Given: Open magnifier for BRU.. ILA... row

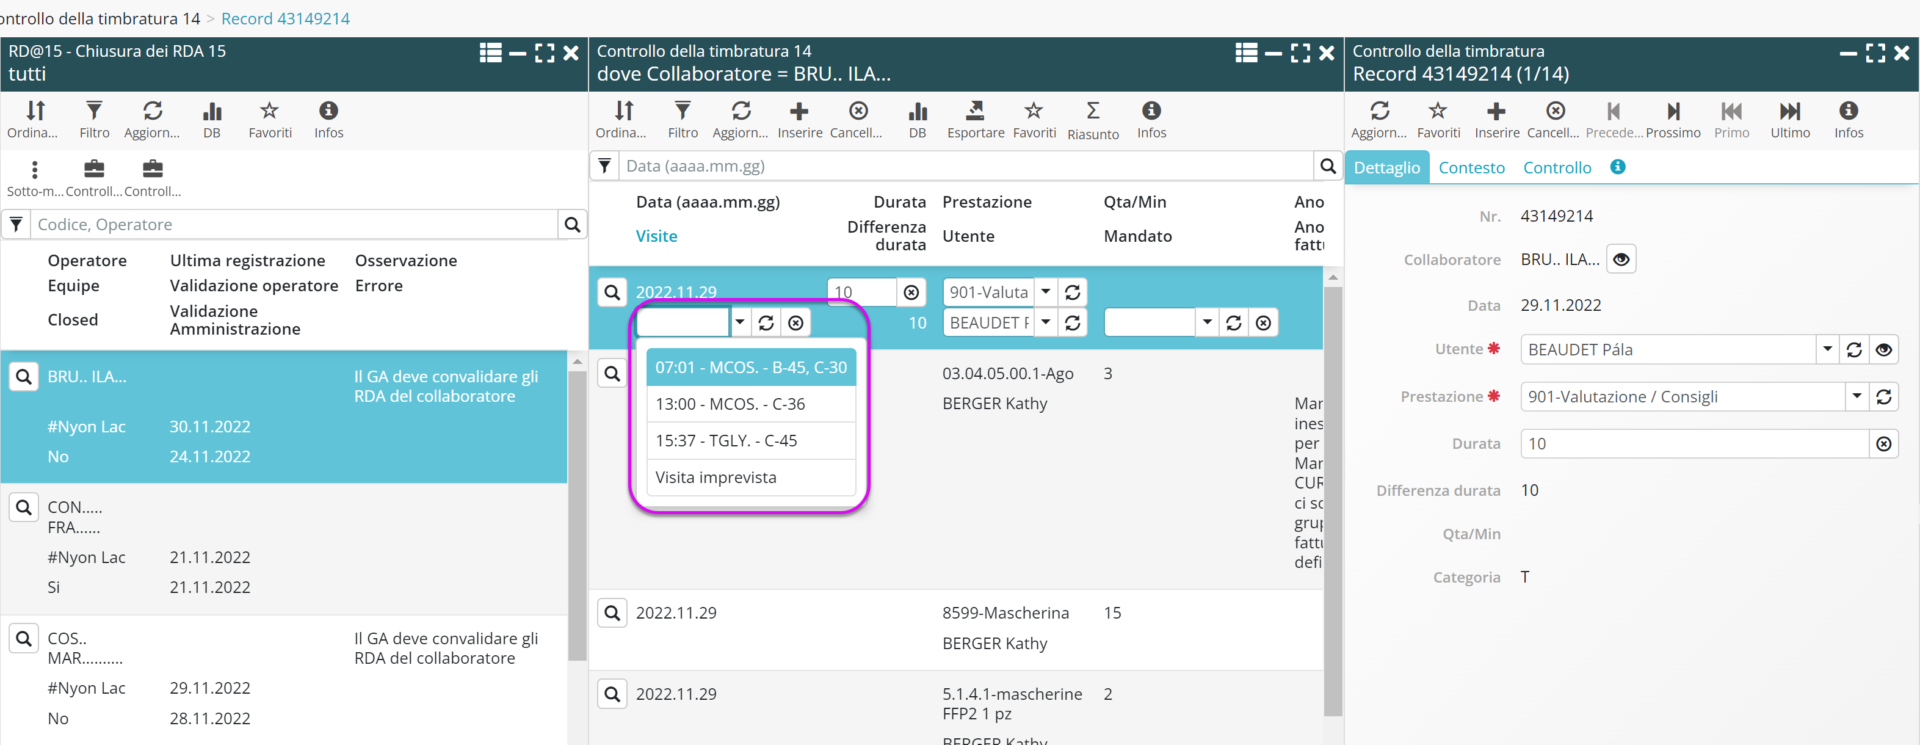Looking at the screenshot, I should [x=24, y=377].
